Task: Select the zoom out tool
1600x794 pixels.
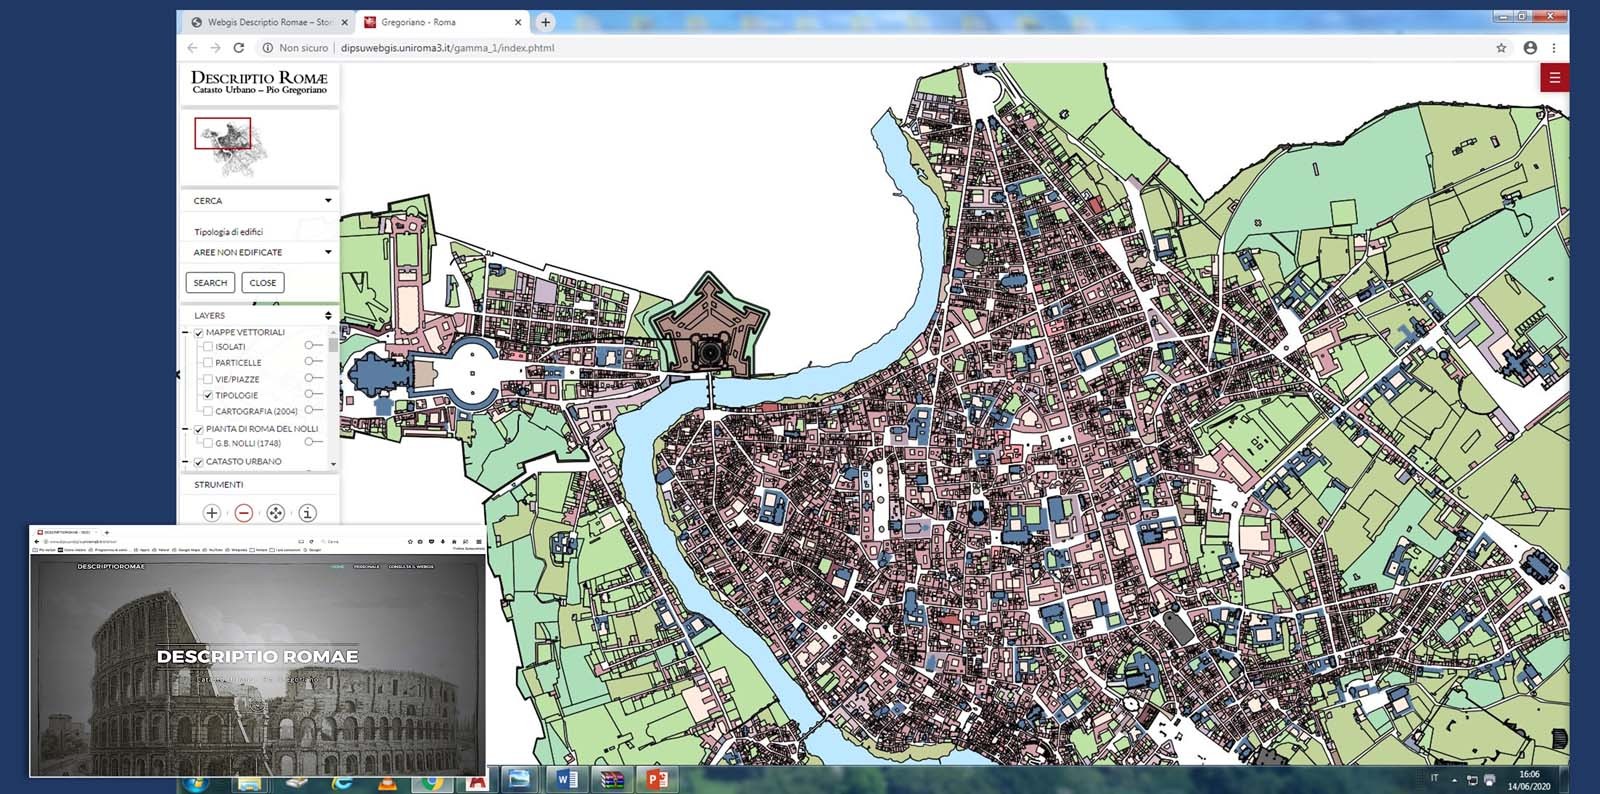Action: 243,513
